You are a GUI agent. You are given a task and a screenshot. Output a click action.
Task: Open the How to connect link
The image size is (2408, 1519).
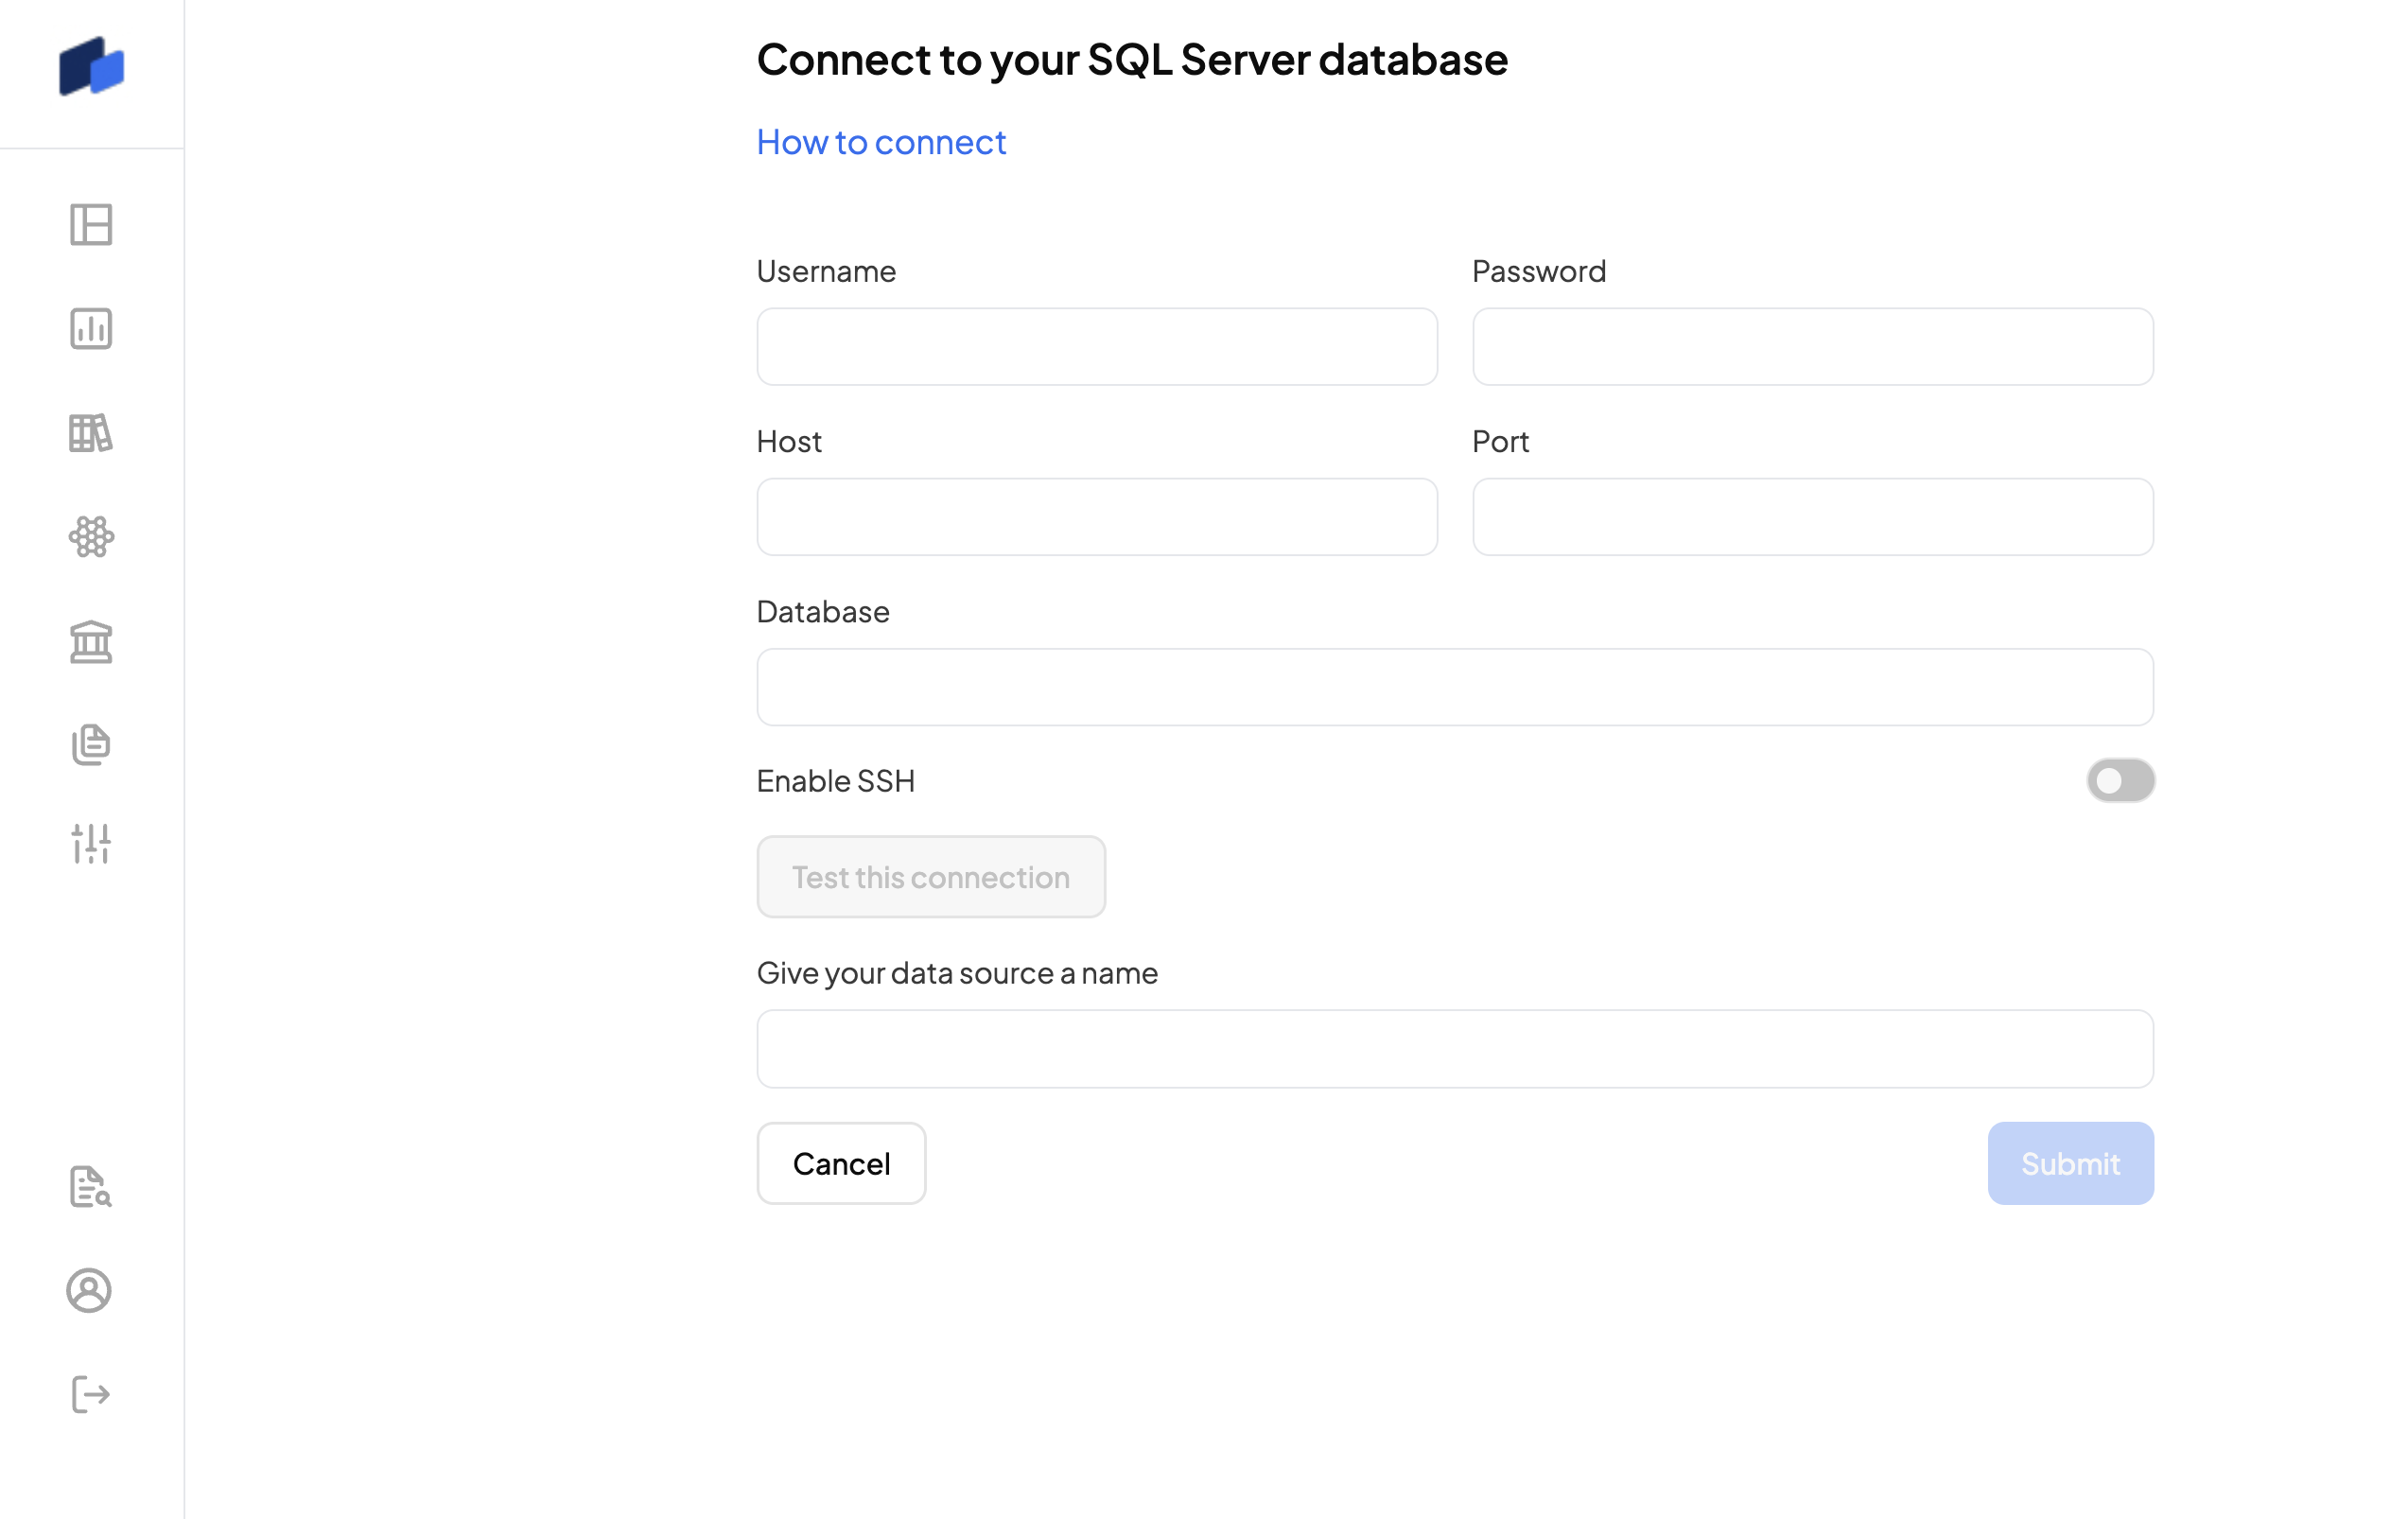(881, 142)
